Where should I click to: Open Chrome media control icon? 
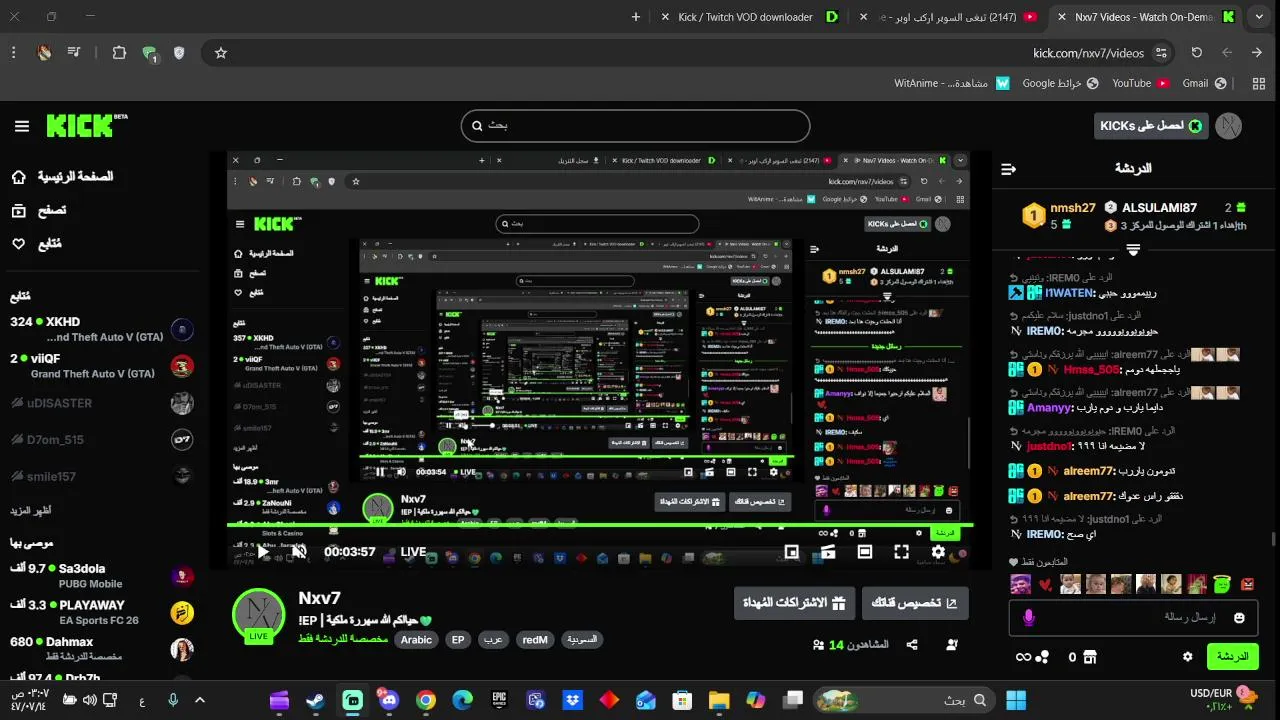[x=74, y=53]
